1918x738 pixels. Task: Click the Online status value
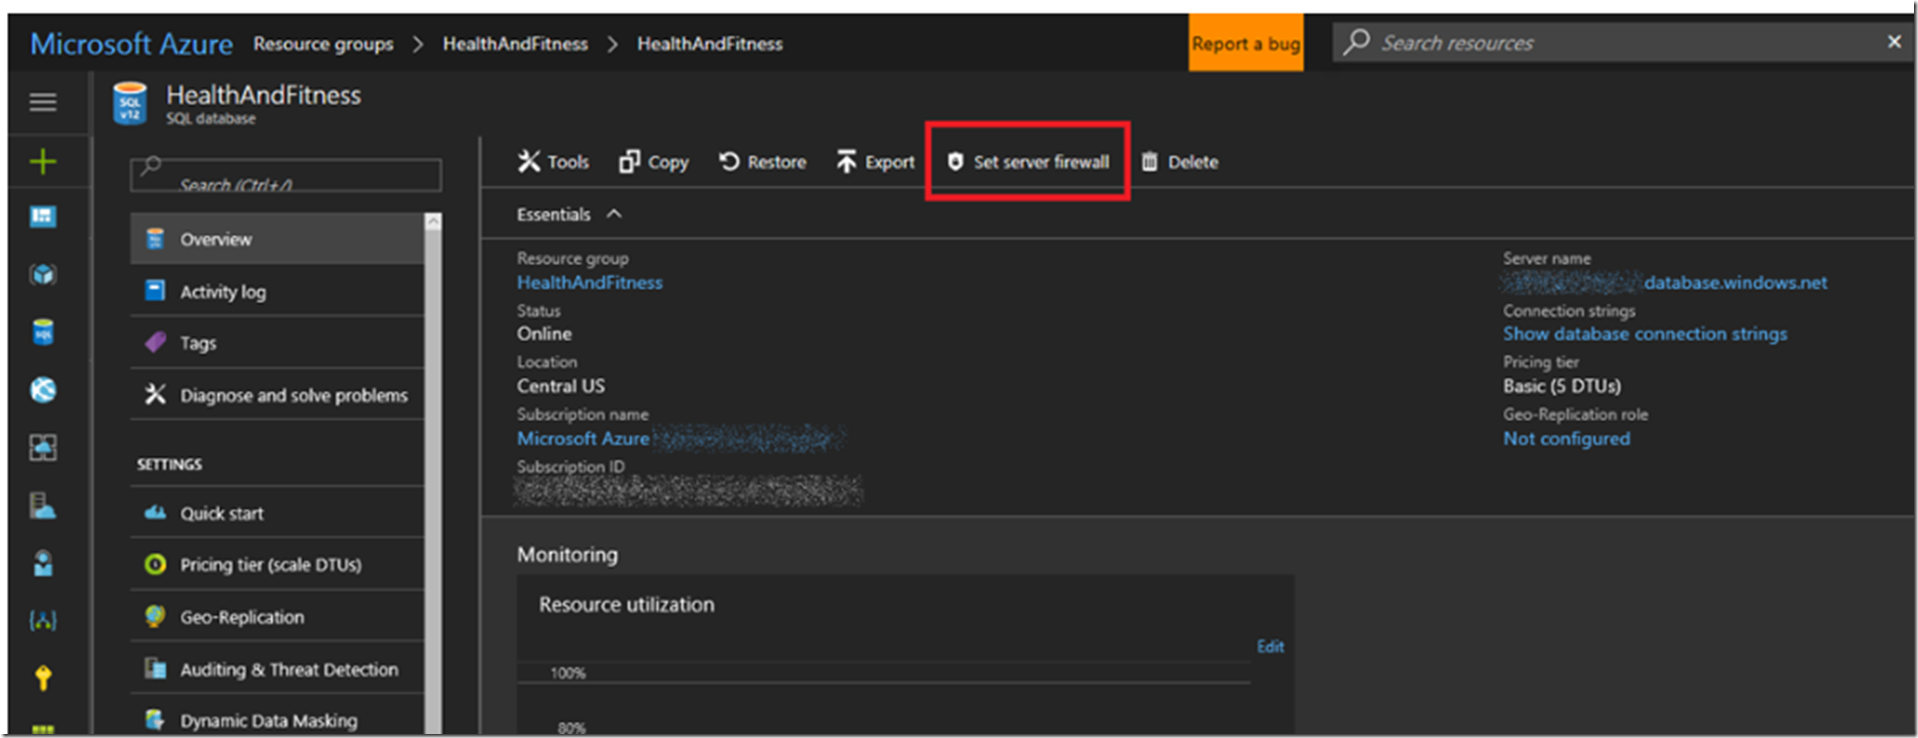(x=544, y=334)
